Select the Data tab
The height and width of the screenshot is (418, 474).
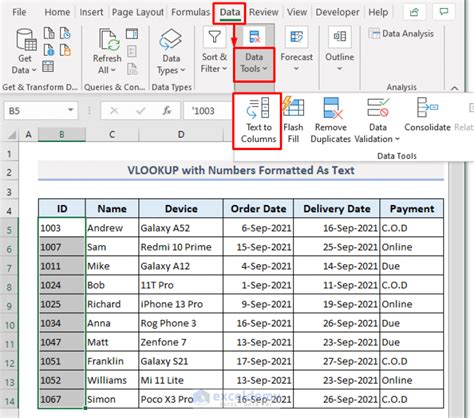(x=230, y=13)
